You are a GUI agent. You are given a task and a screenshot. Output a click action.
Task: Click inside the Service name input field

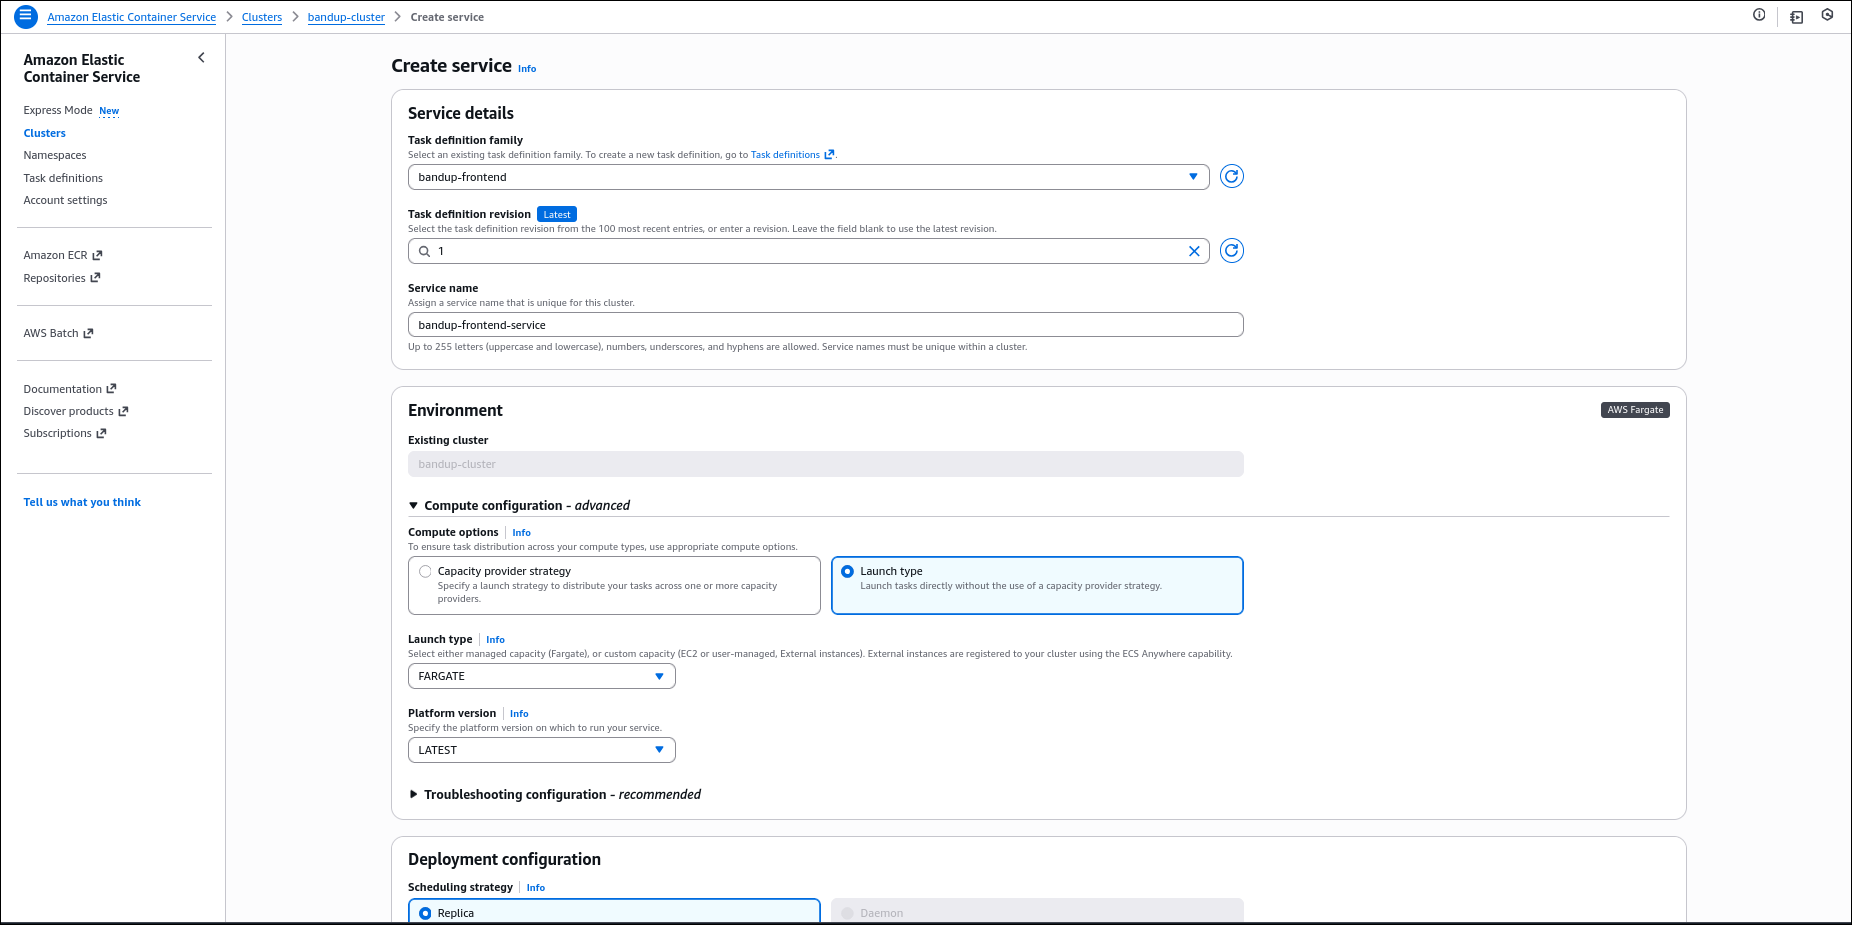(825, 324)
